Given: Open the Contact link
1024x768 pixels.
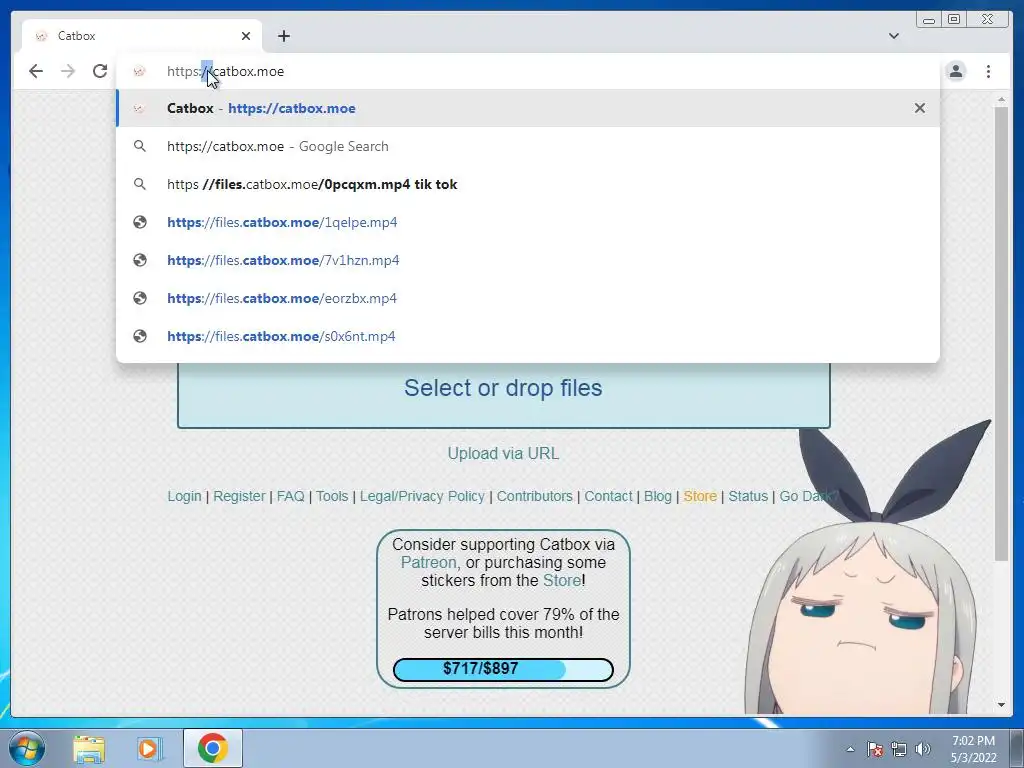Looking at the screenshot, I should [x=608, y=496].
